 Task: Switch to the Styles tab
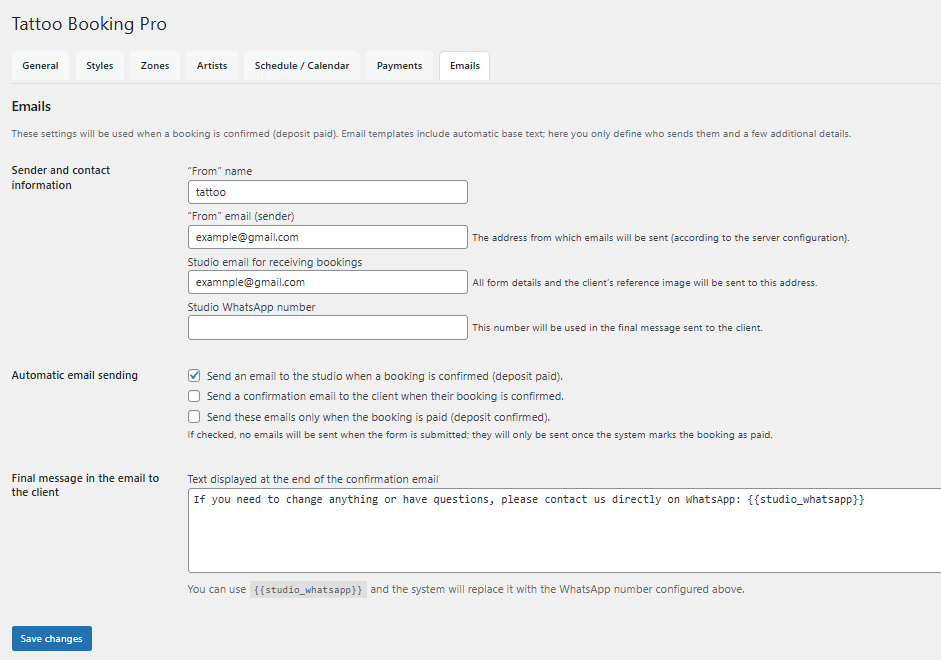tap(100, 66)
